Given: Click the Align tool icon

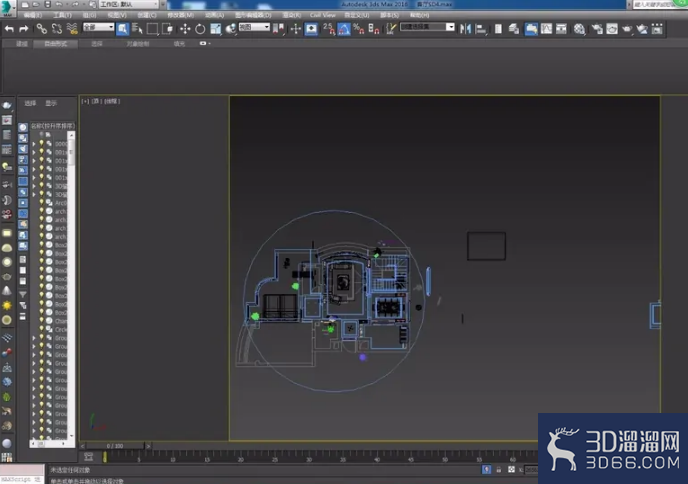Looking at the screenshot, I should point(481,29).
